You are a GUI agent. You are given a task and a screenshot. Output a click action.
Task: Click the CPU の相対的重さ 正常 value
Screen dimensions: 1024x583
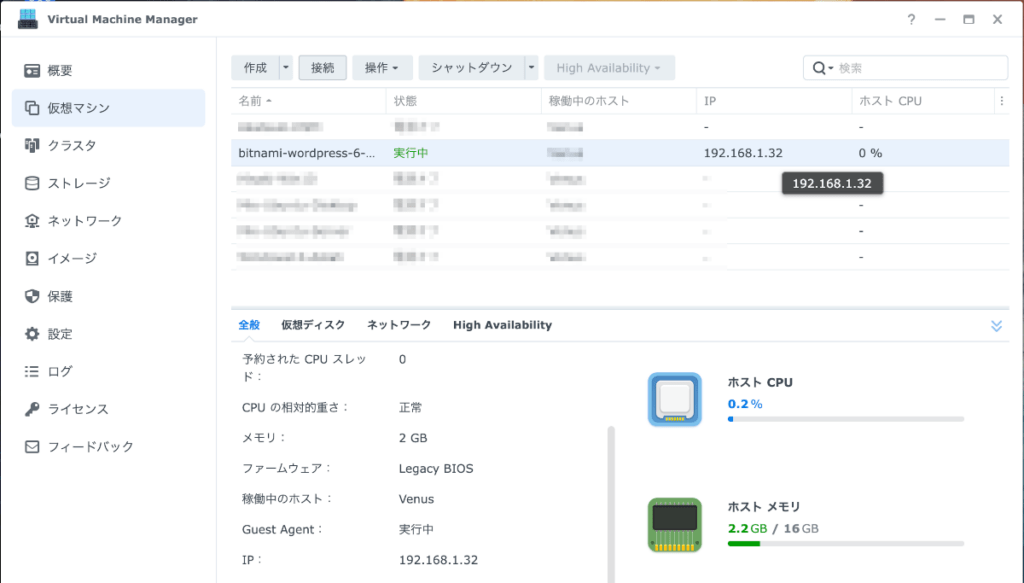pos(410,407)
